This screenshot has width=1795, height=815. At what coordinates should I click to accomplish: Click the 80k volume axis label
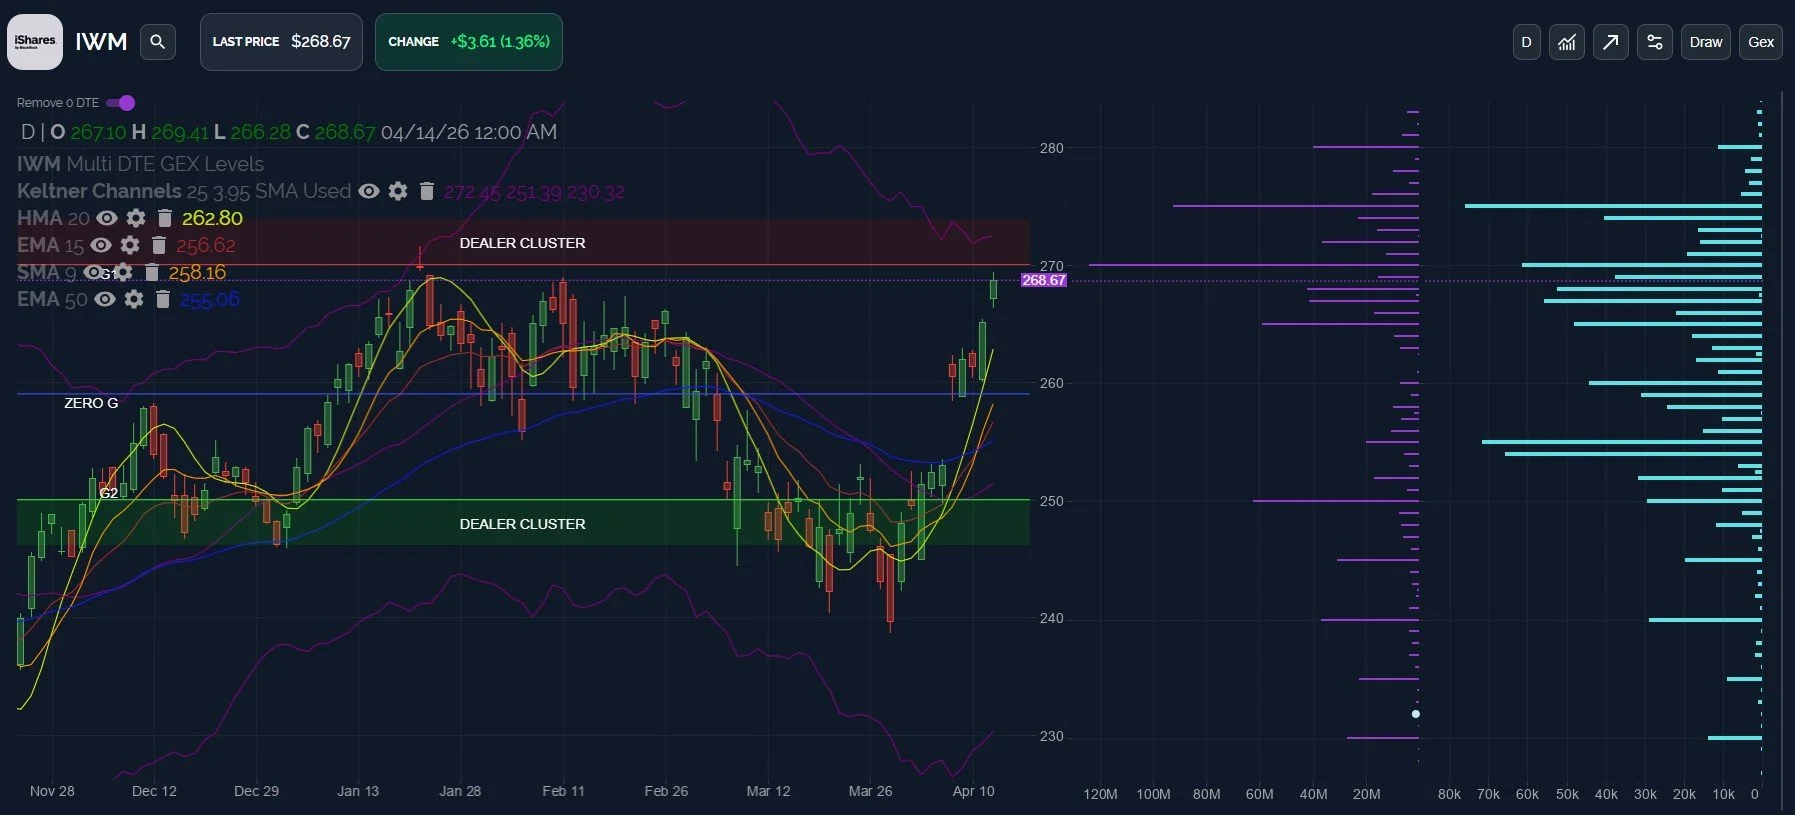click(1449, 794)
